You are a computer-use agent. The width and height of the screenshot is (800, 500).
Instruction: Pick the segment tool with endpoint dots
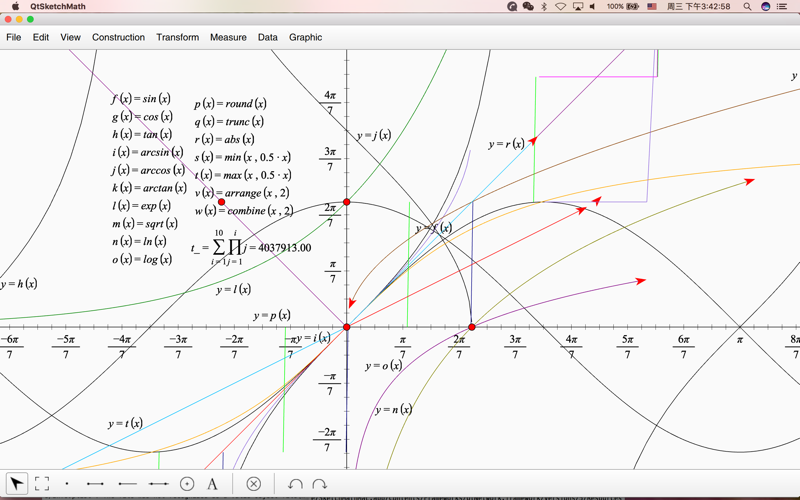coord(95,484)
